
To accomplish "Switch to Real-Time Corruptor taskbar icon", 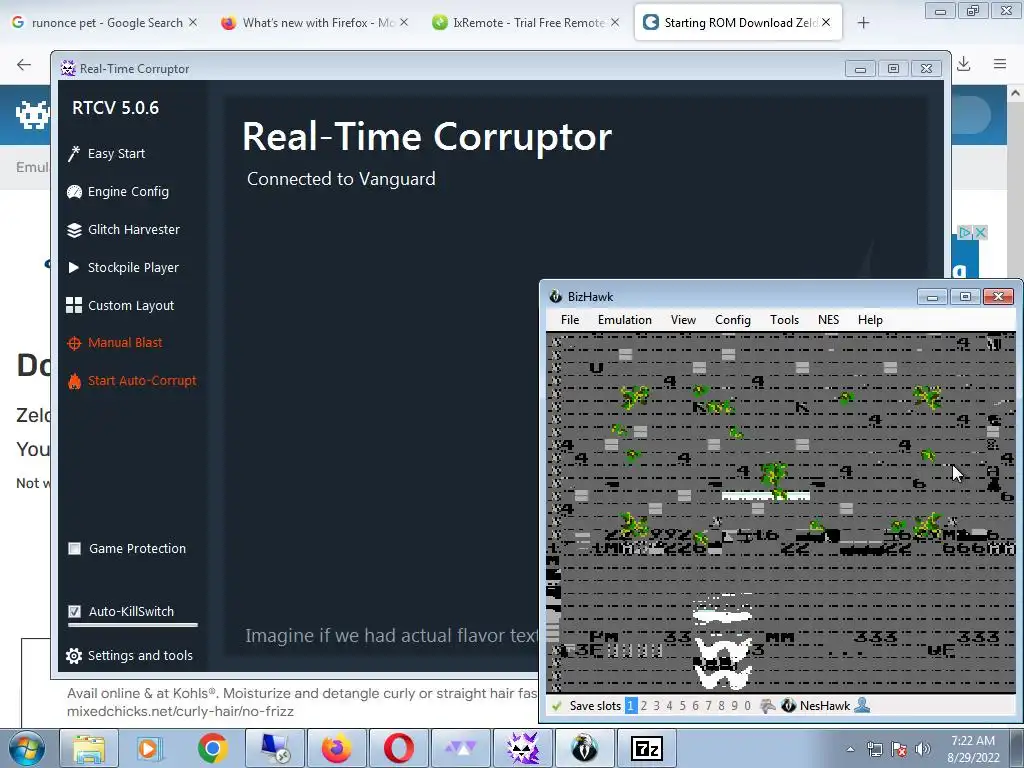I will [x=522, y=748].
